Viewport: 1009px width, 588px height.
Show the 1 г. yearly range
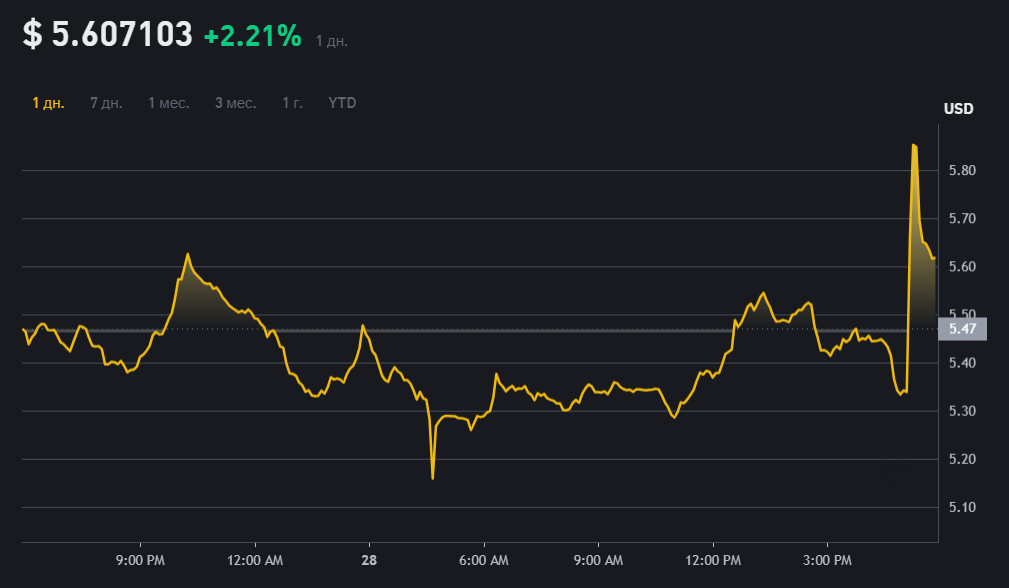click(292, 103)
